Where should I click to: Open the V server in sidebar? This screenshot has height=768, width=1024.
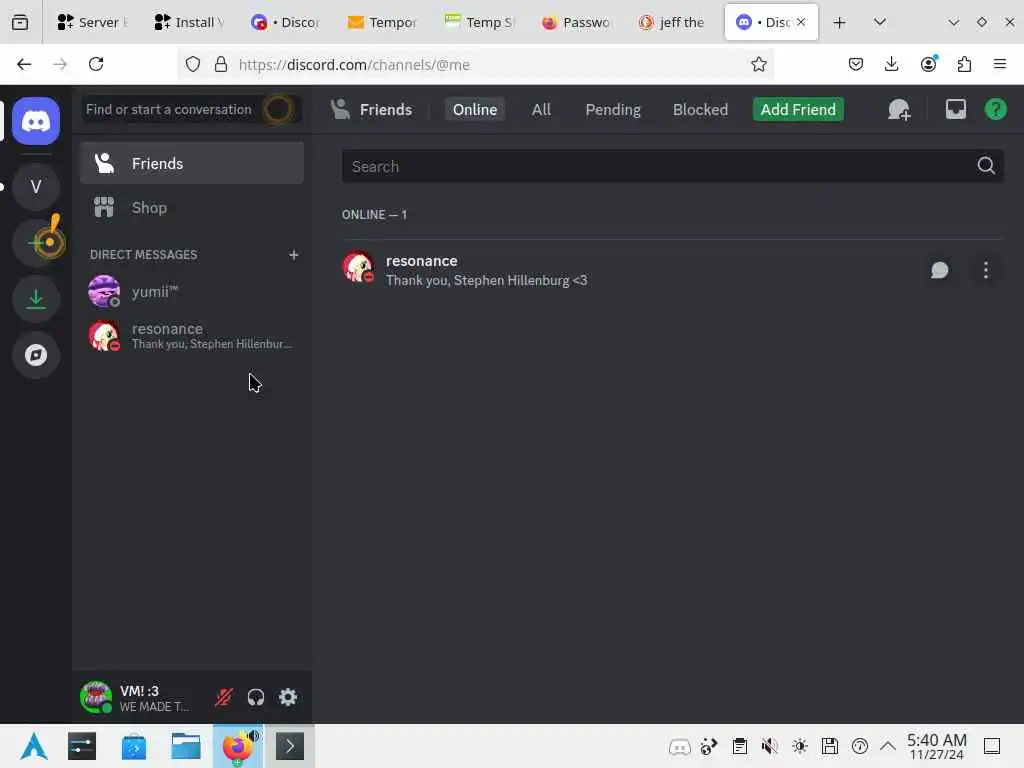click(36, 187)
